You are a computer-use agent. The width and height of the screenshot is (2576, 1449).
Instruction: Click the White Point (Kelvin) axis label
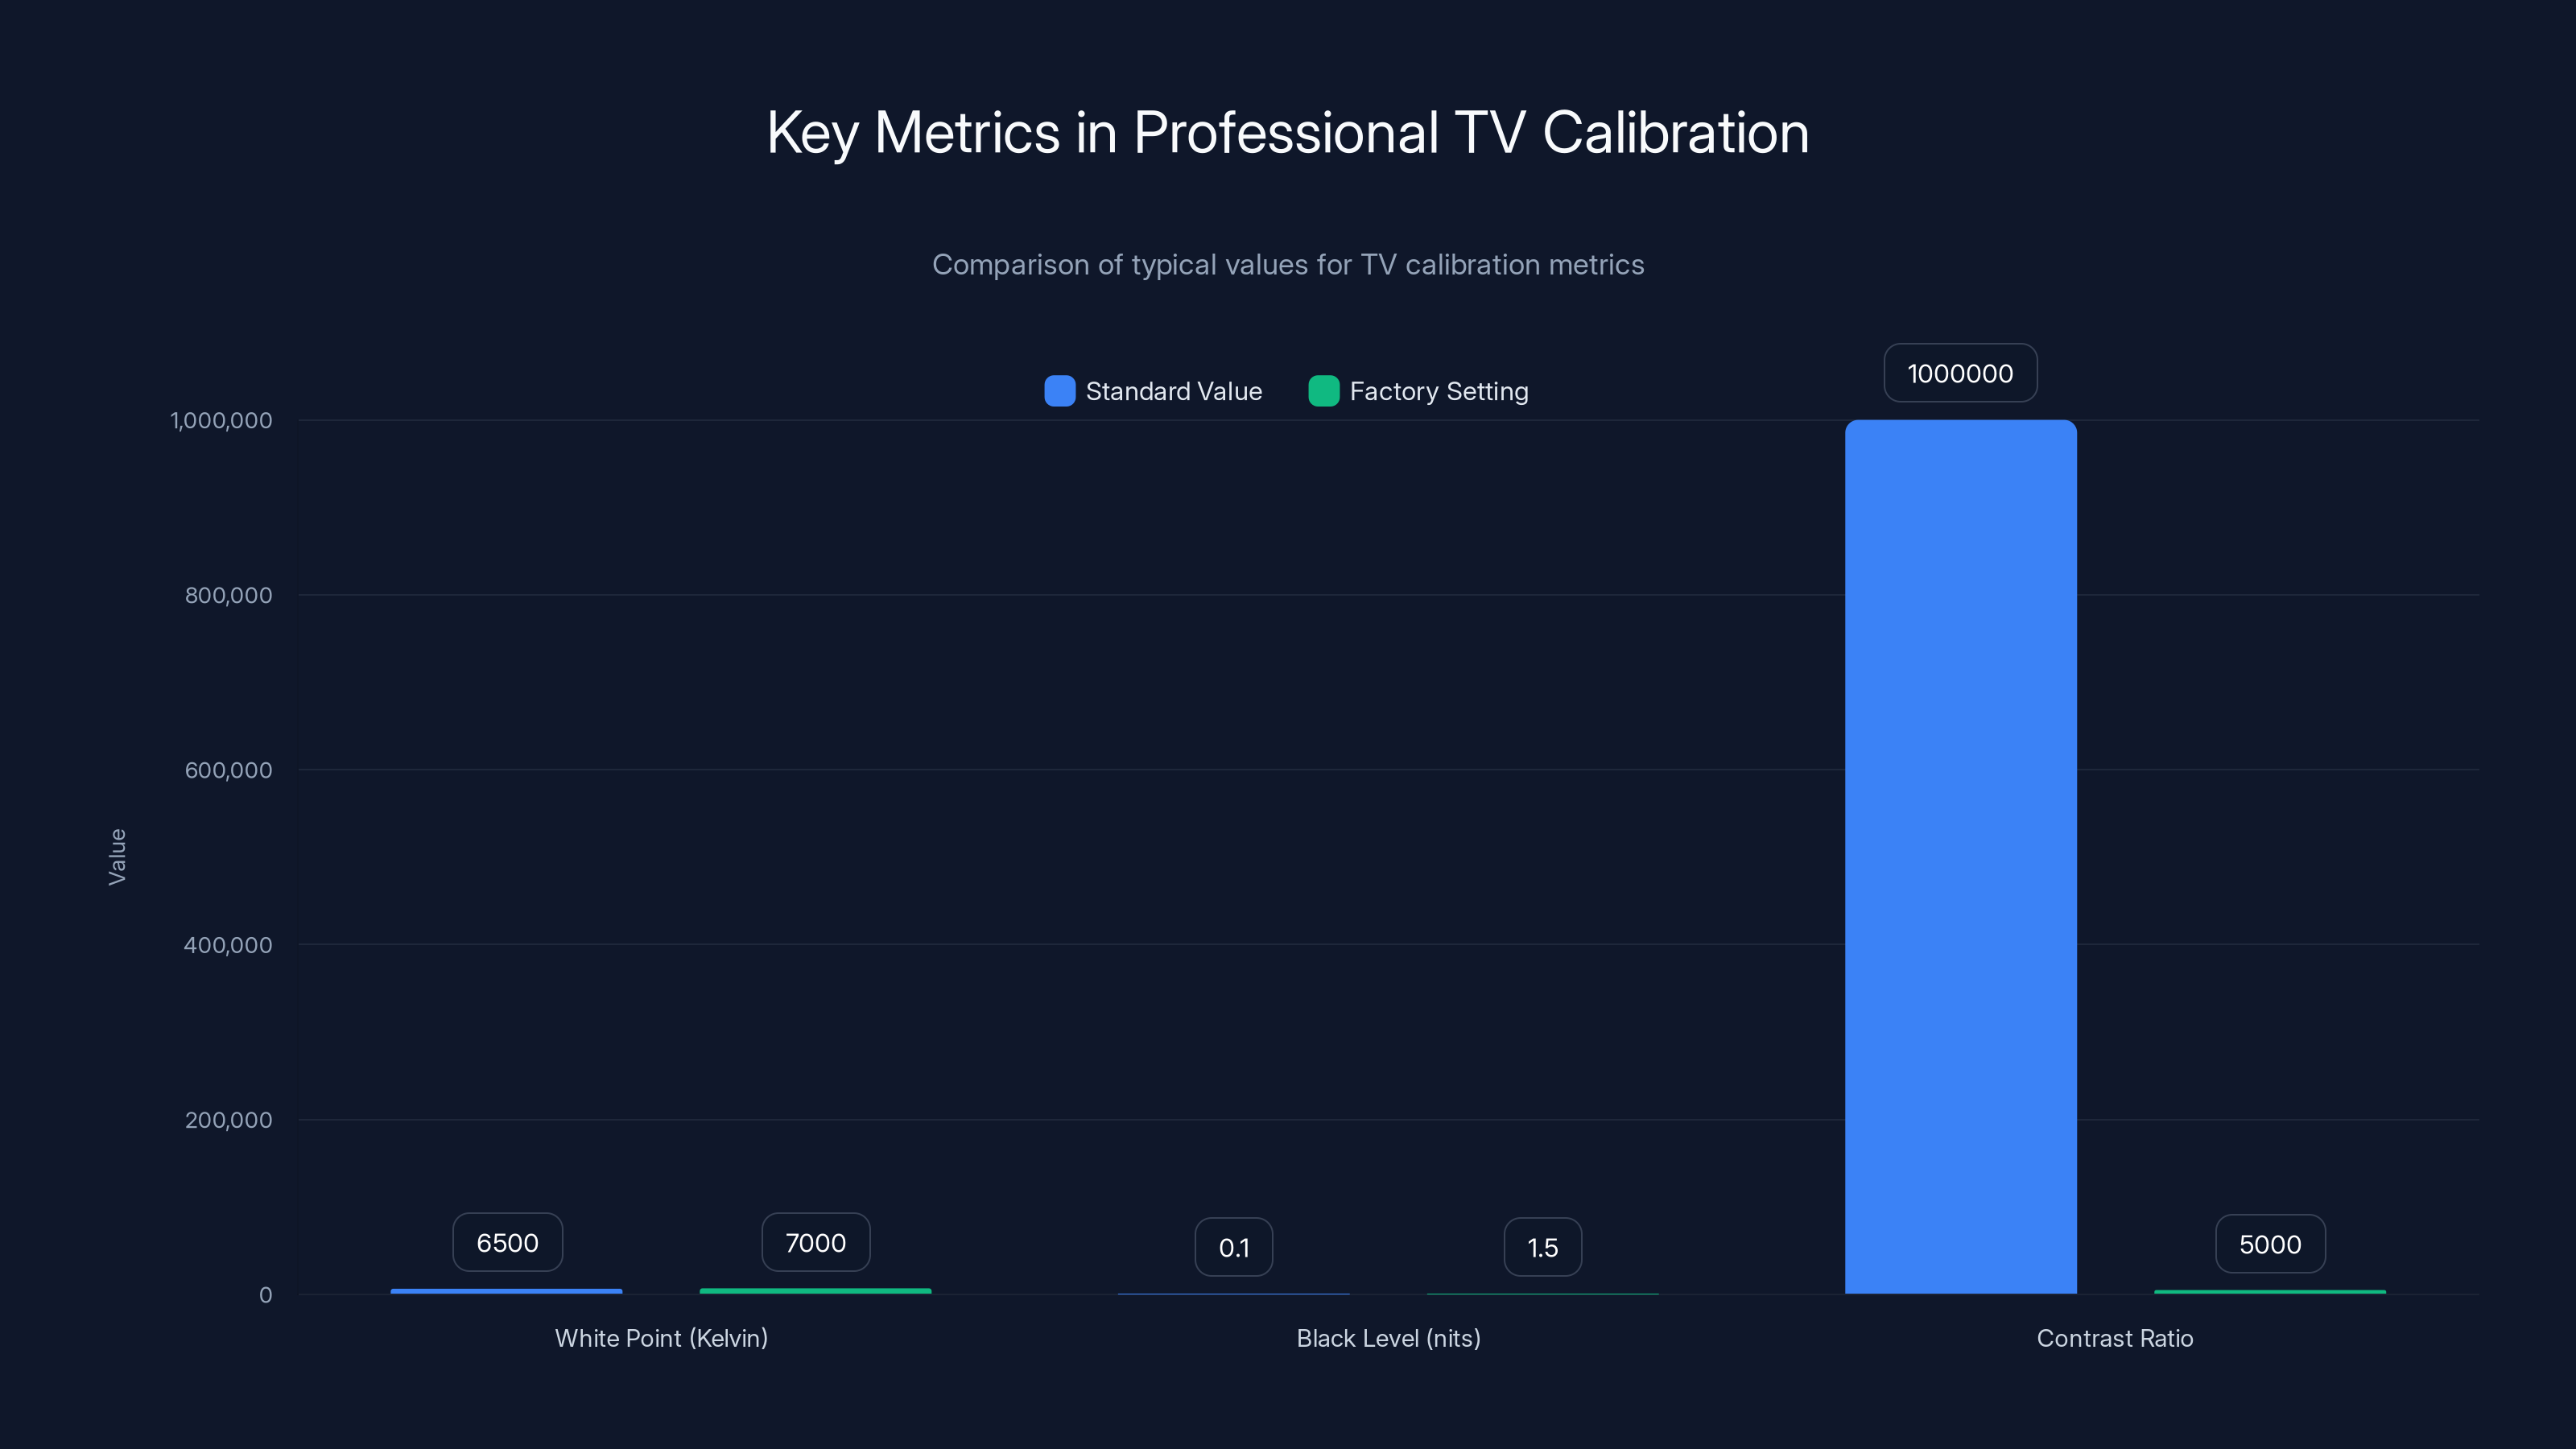(661, 1338)
